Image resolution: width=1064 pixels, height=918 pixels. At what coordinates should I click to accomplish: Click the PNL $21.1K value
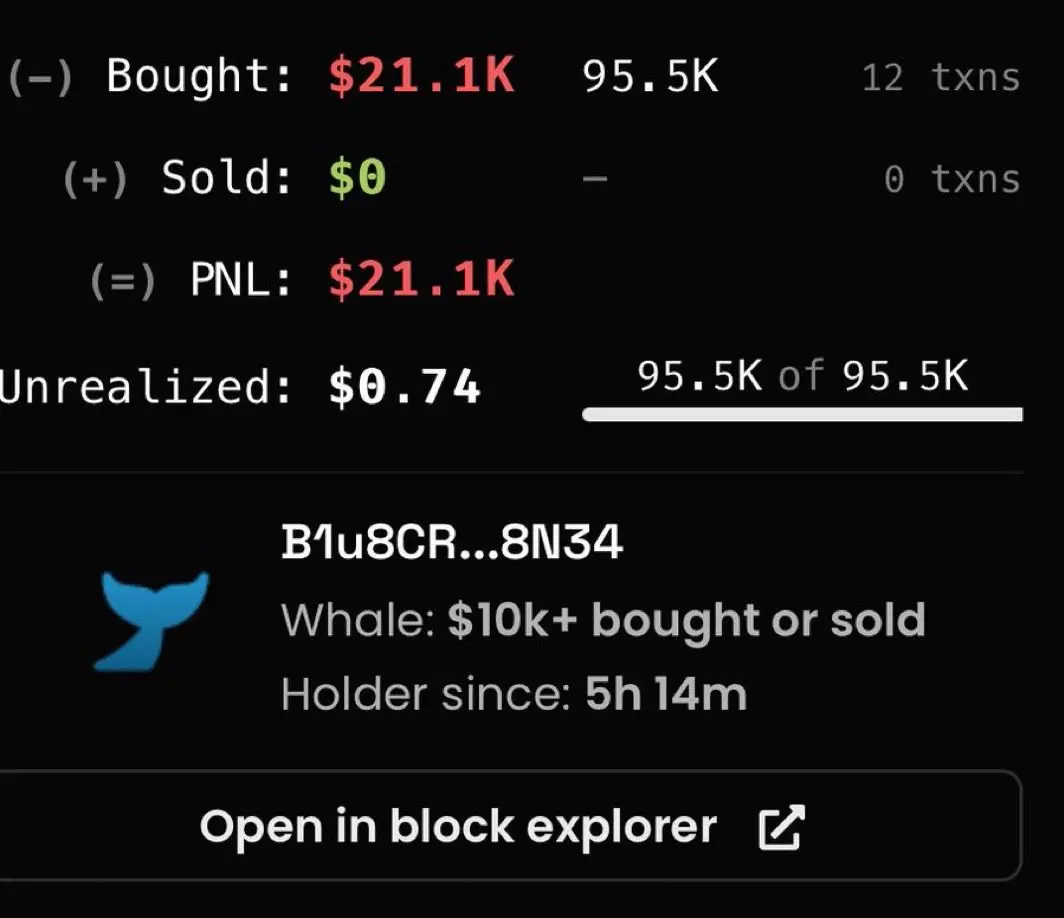coord(421,281)
